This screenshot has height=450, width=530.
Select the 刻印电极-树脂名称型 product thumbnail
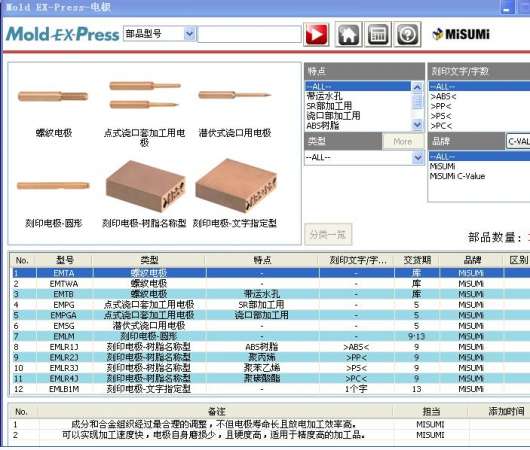[145, 186]
